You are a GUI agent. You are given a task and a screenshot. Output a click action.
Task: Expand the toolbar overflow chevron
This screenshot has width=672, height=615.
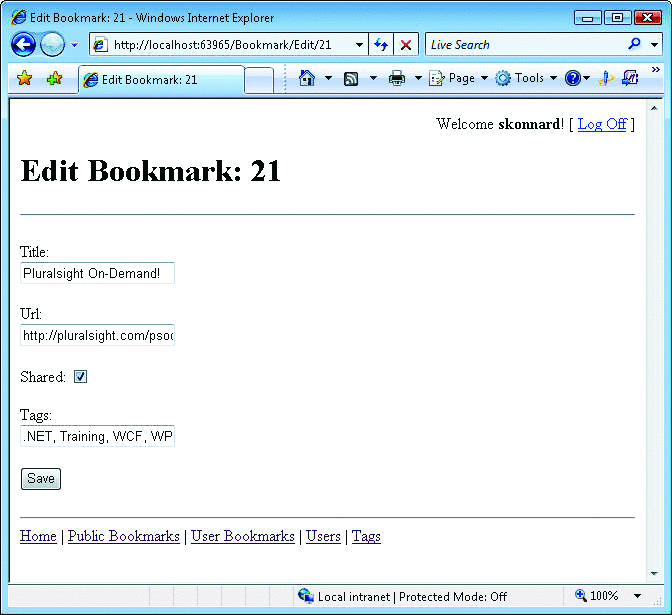(x=655, y=69)
